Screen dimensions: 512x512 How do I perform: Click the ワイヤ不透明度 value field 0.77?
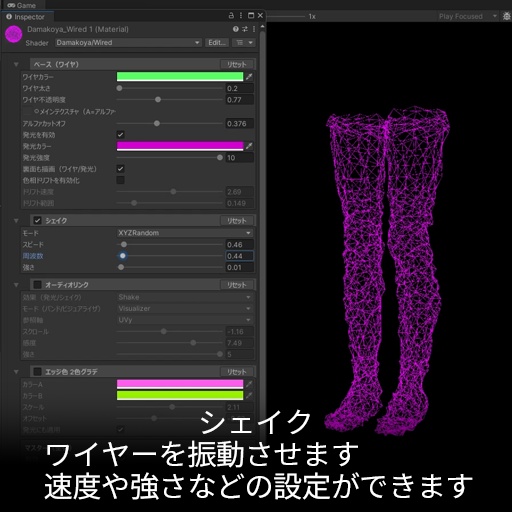pos(239,100)
